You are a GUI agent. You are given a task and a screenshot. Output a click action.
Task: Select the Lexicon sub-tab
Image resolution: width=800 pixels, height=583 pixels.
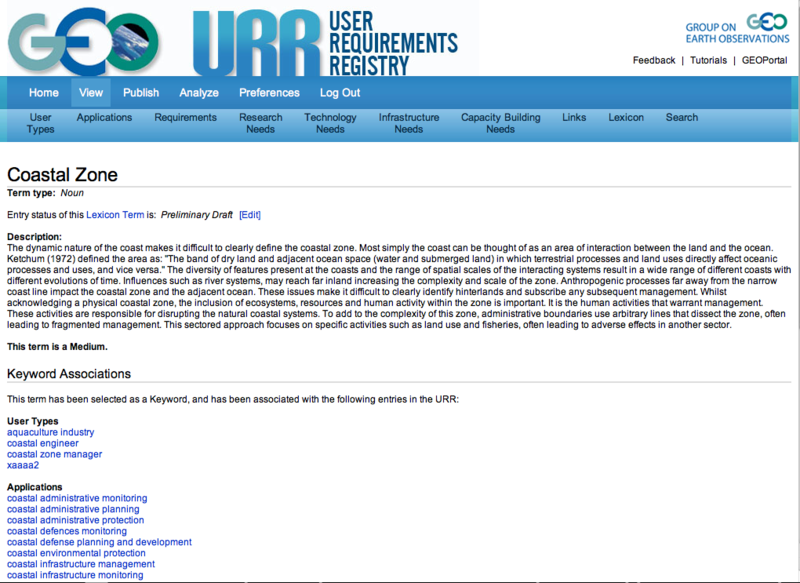626,117
